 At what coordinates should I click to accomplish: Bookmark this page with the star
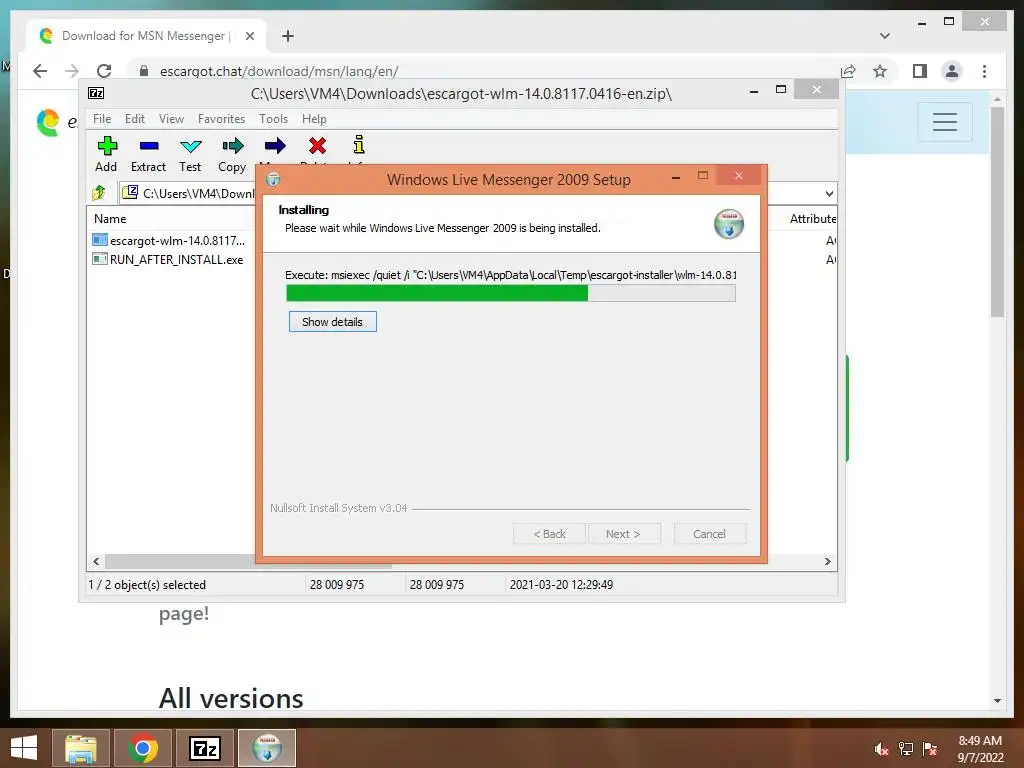click(880, 71)
